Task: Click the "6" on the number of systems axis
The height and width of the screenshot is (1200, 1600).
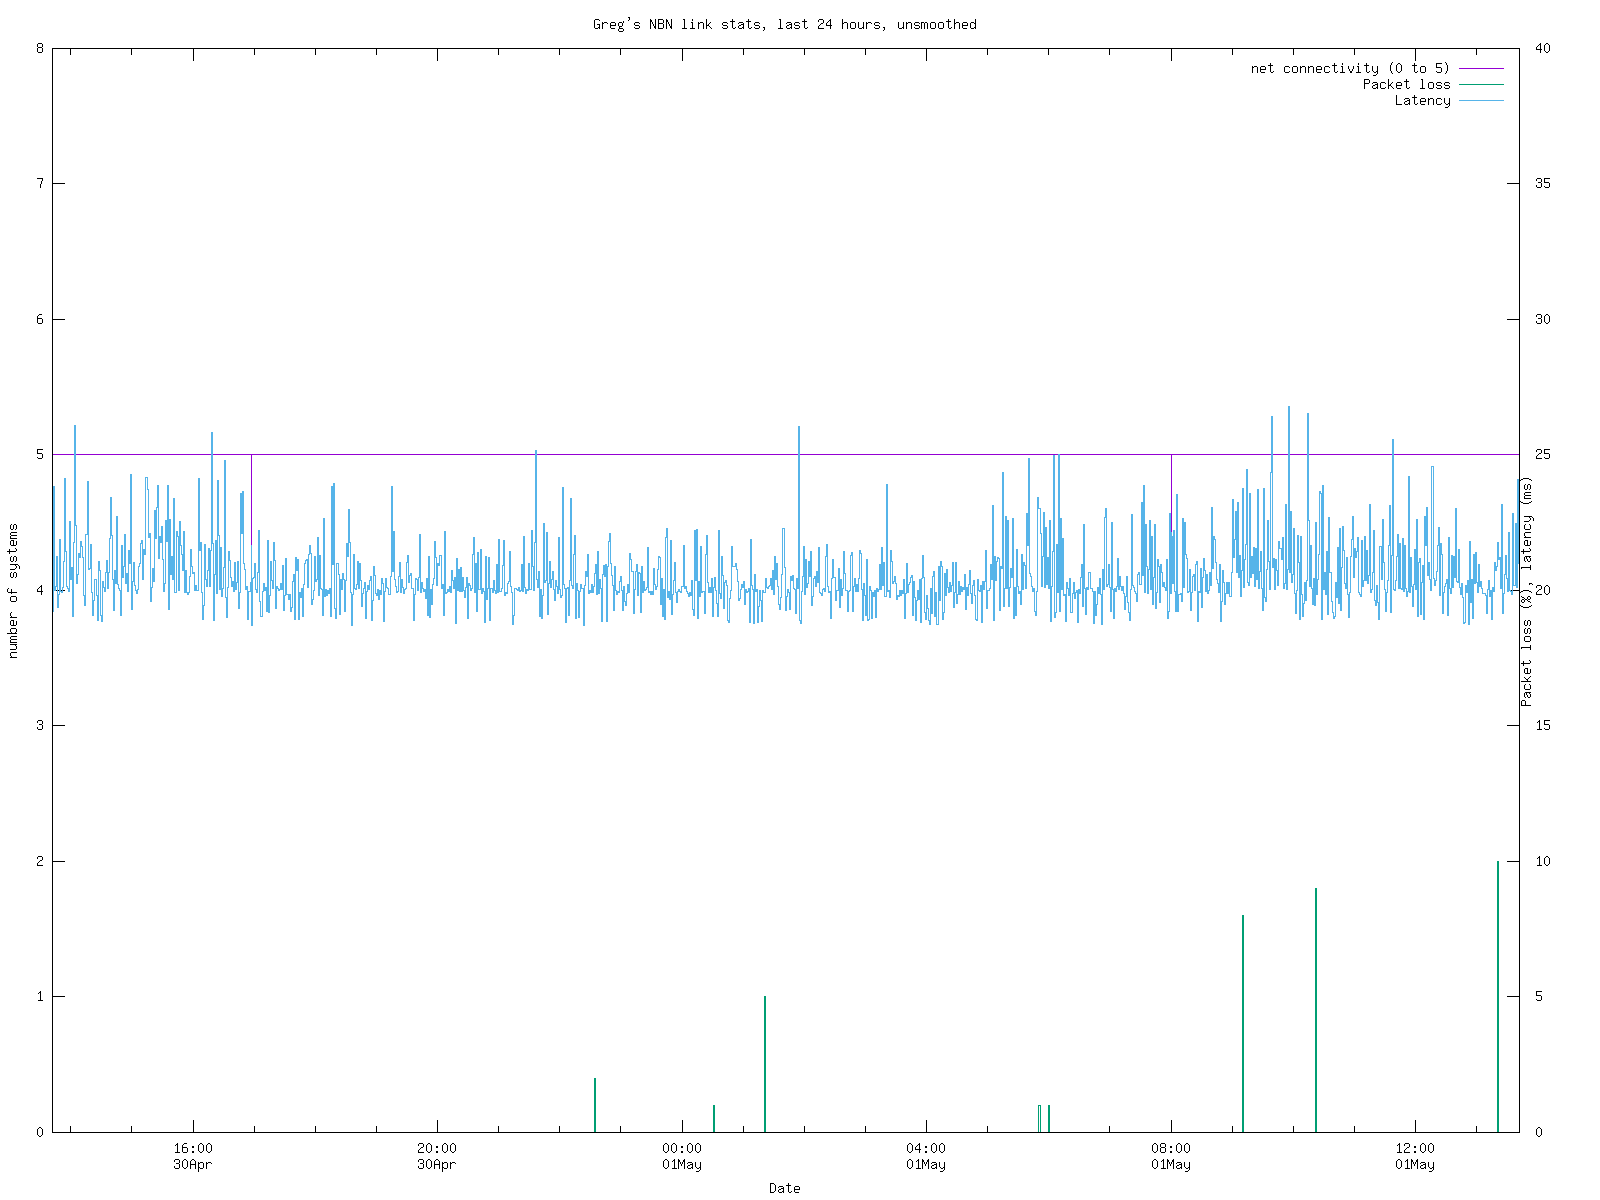Action: coord(40,319)
